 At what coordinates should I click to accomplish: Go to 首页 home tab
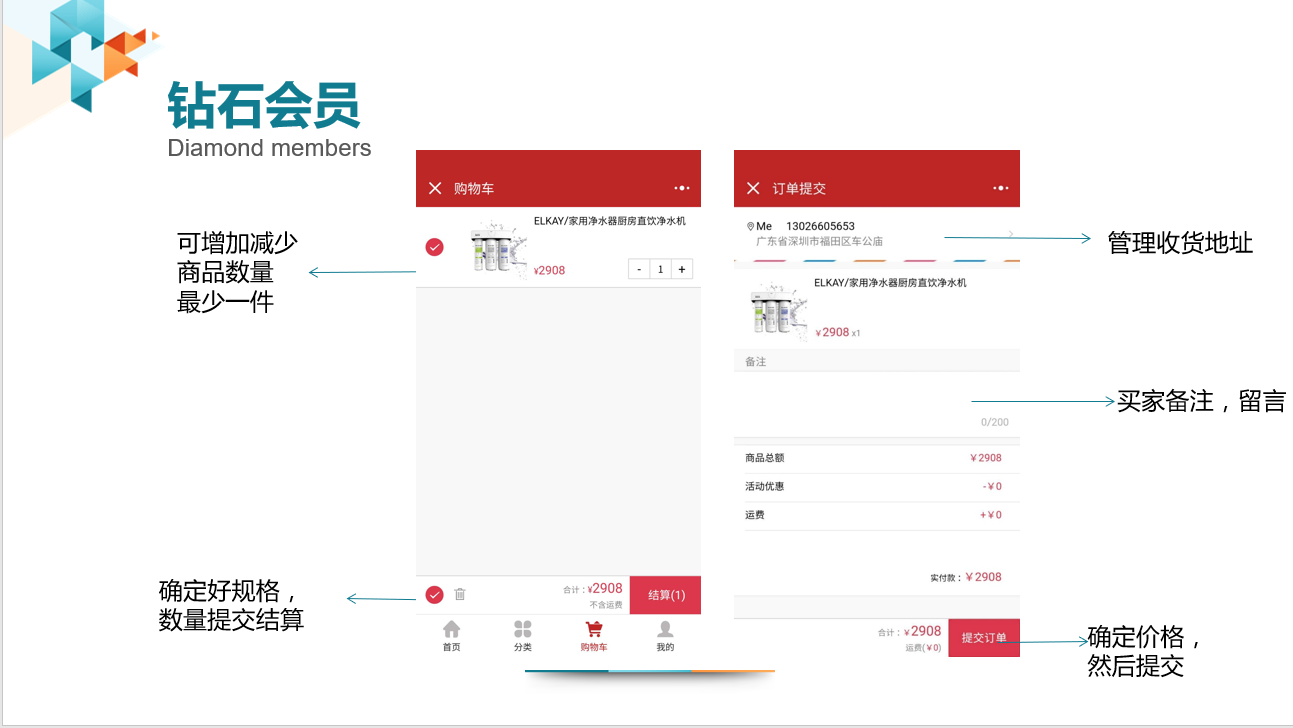click(x=452, y=635)
